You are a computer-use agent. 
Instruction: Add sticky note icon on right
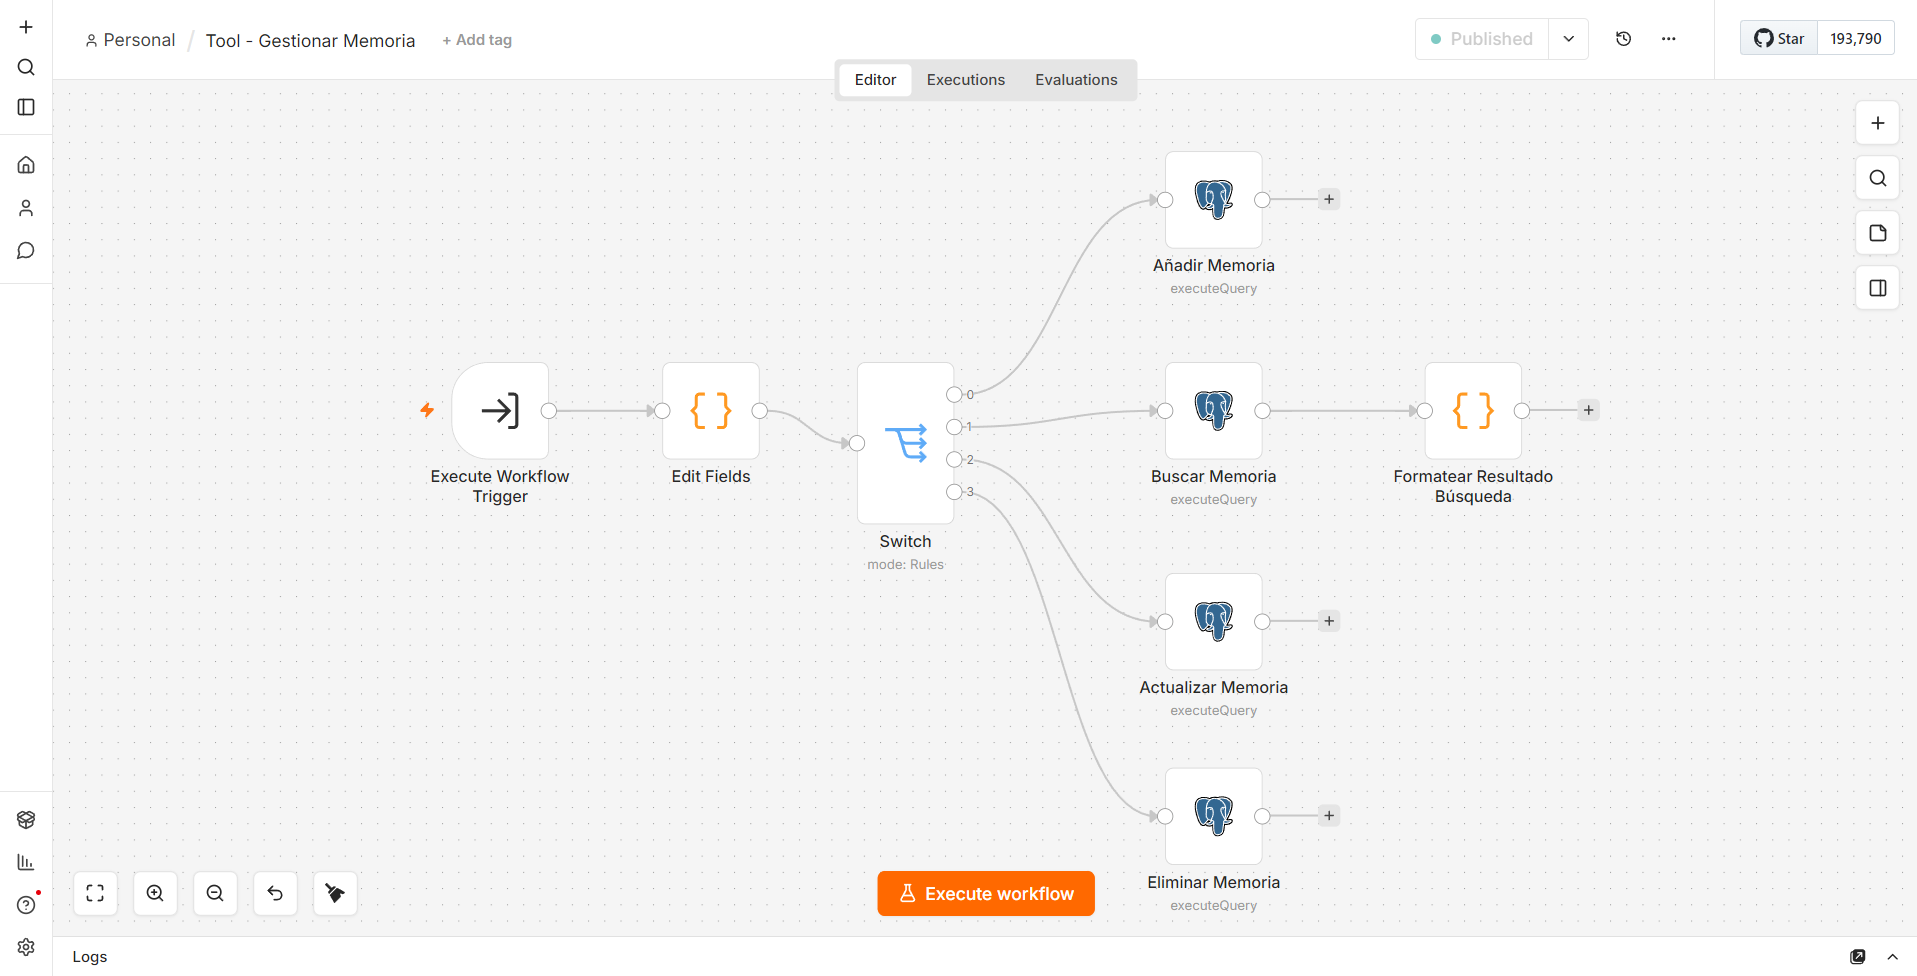pyautogui.click(x=1878, y=233)
